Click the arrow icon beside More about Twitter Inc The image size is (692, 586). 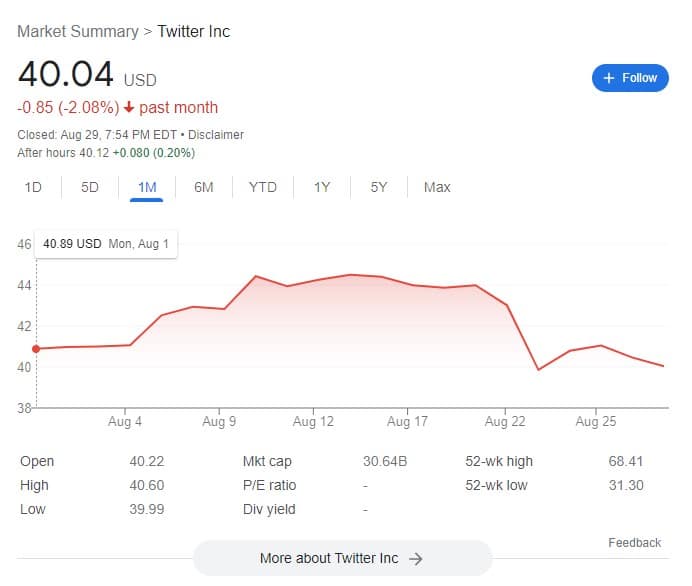click(x=415, y=559)
